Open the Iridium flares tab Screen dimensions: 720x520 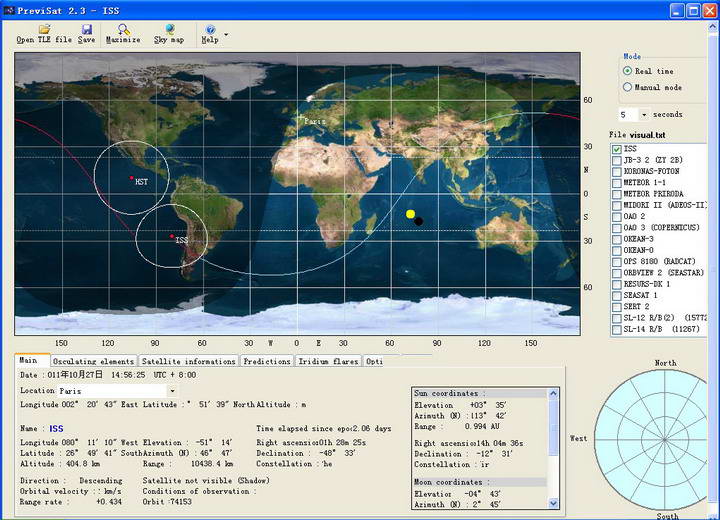coord(328,361)
